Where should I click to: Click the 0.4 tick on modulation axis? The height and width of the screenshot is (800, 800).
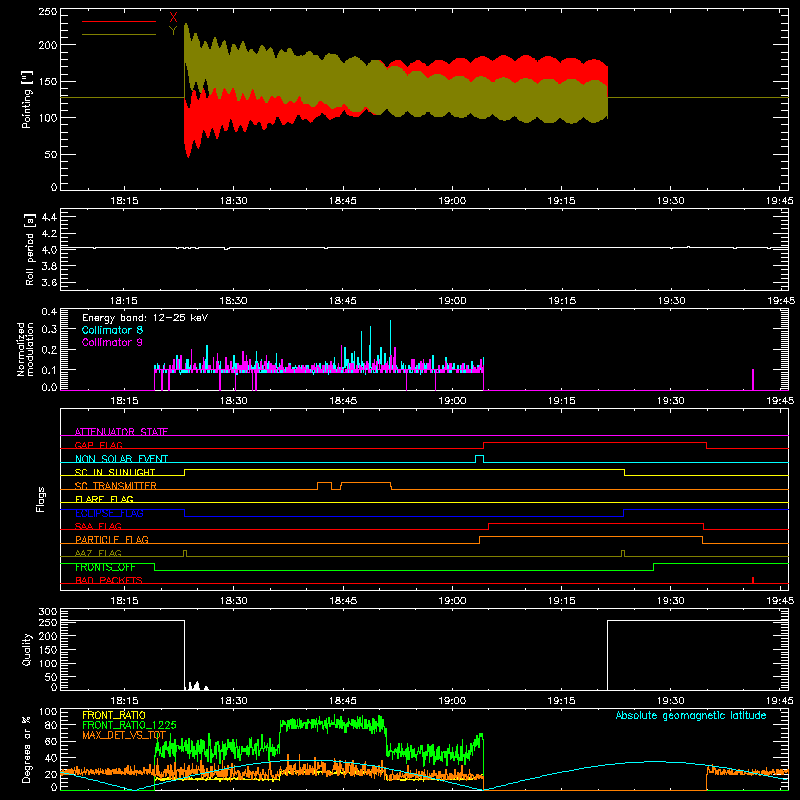click(49, 312)
